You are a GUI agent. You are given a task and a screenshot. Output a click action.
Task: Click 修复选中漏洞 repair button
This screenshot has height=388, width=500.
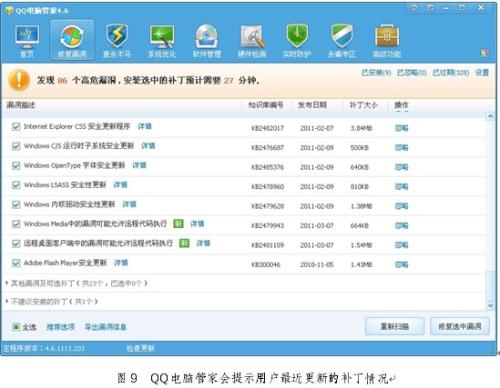click(x=460, y=326)
